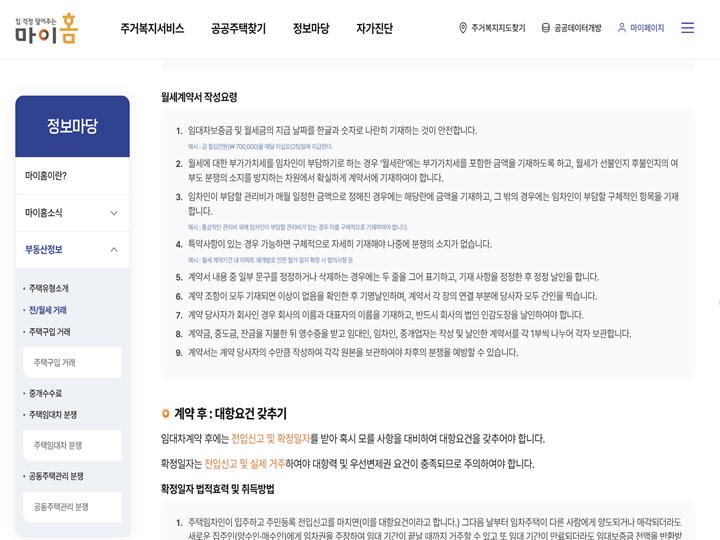
Task: Expand 마이홈소식 chevron
Action: click(x=114, y=213)
